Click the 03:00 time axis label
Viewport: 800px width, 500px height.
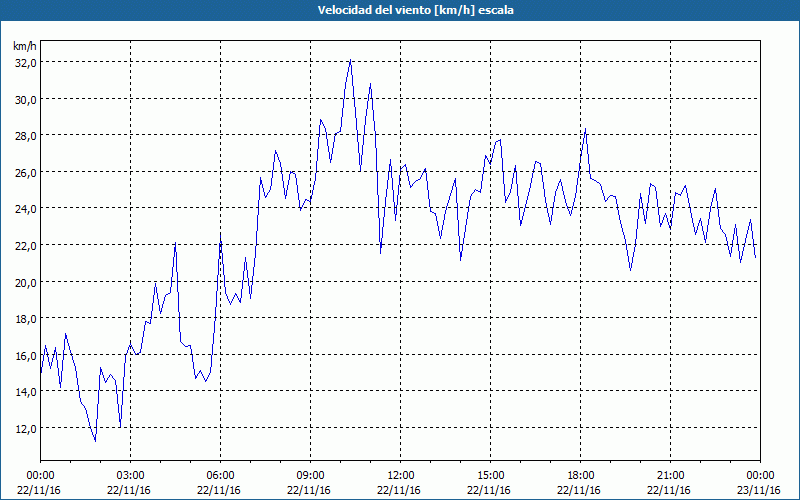coord(131,476)
